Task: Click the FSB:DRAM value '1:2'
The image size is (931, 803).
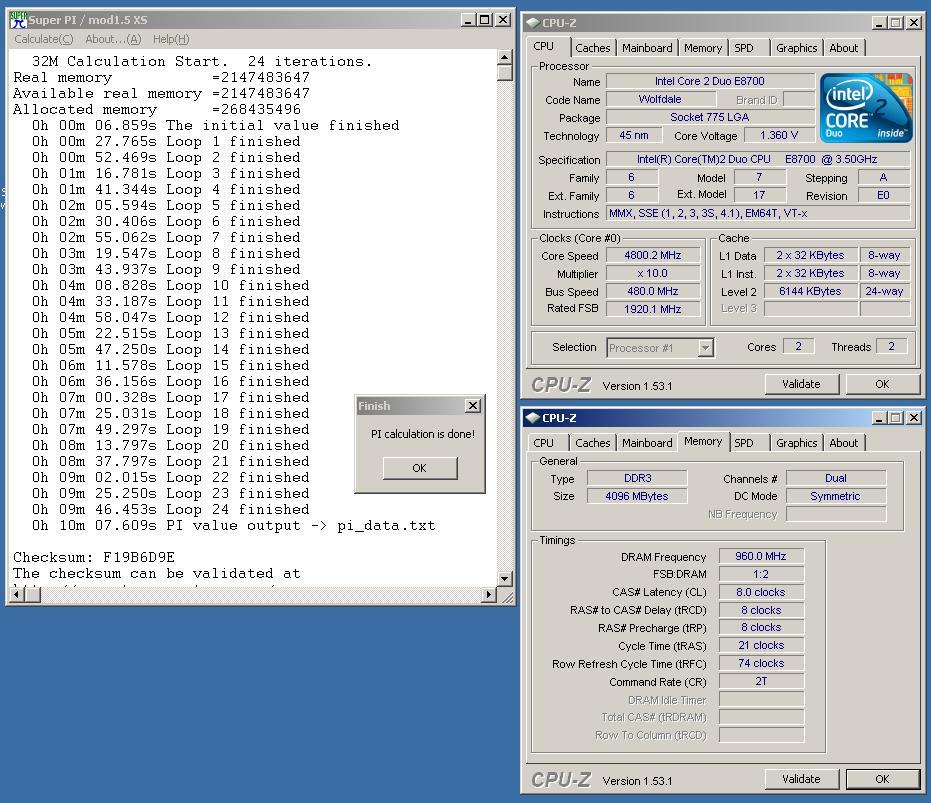Action: coord(761,574)
